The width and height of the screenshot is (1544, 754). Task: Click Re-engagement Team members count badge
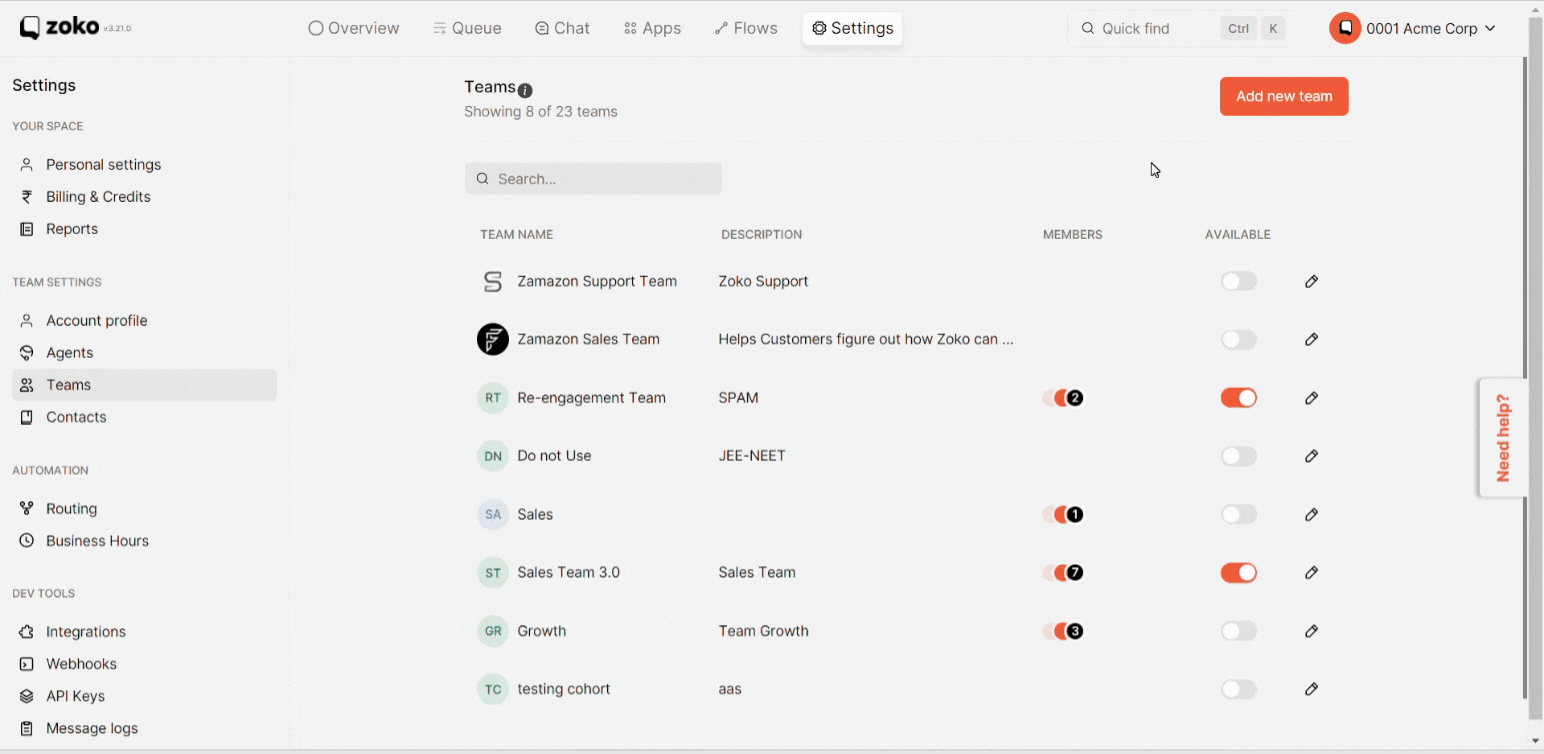click(x=1075, y=398)
